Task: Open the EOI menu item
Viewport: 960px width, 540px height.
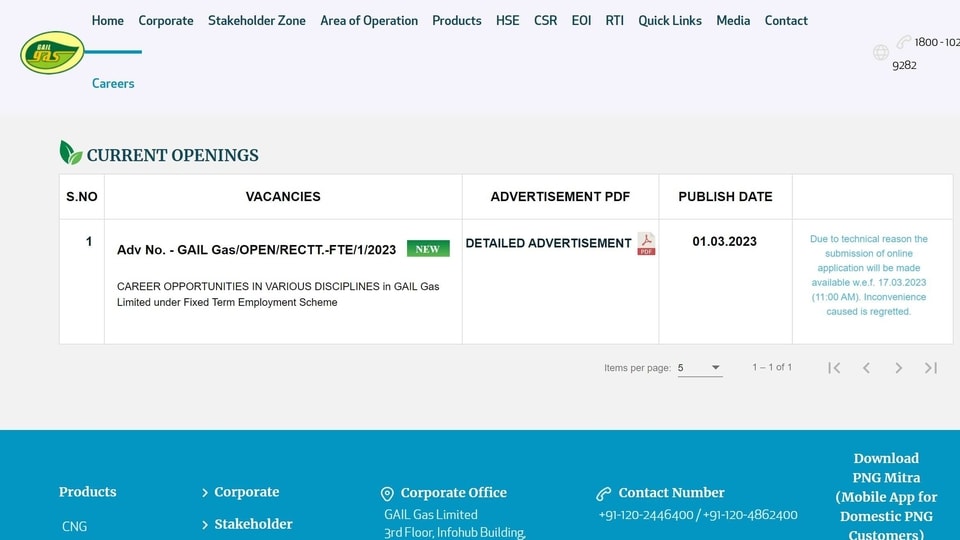Action: click(581, 21)
